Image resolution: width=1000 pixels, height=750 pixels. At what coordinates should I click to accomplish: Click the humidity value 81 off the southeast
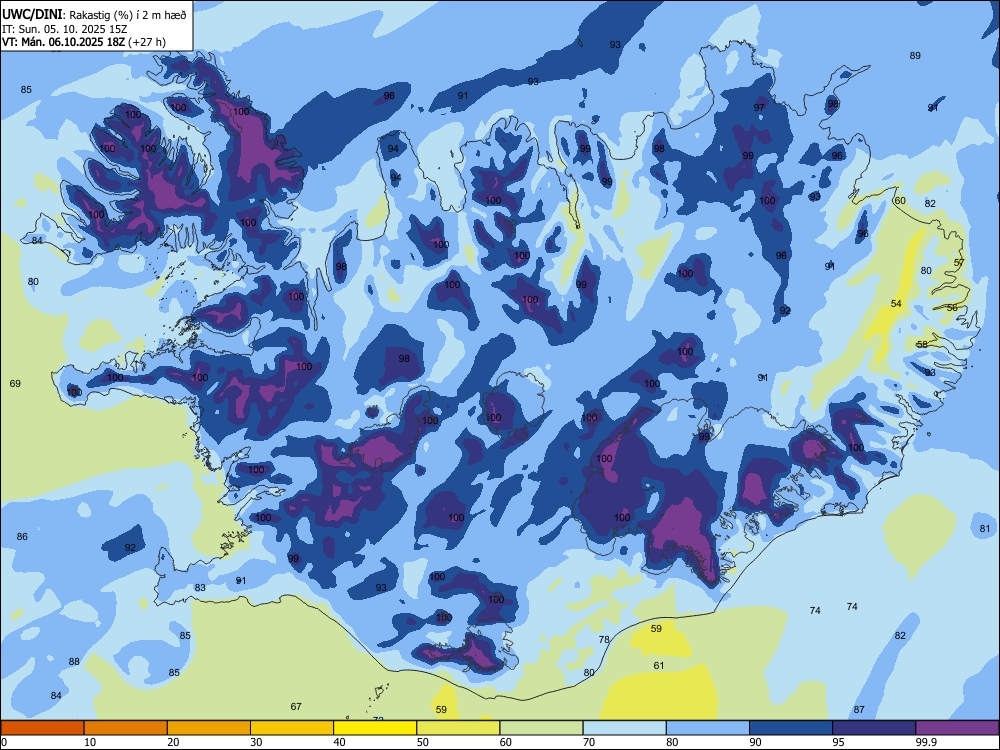(985, 528)
